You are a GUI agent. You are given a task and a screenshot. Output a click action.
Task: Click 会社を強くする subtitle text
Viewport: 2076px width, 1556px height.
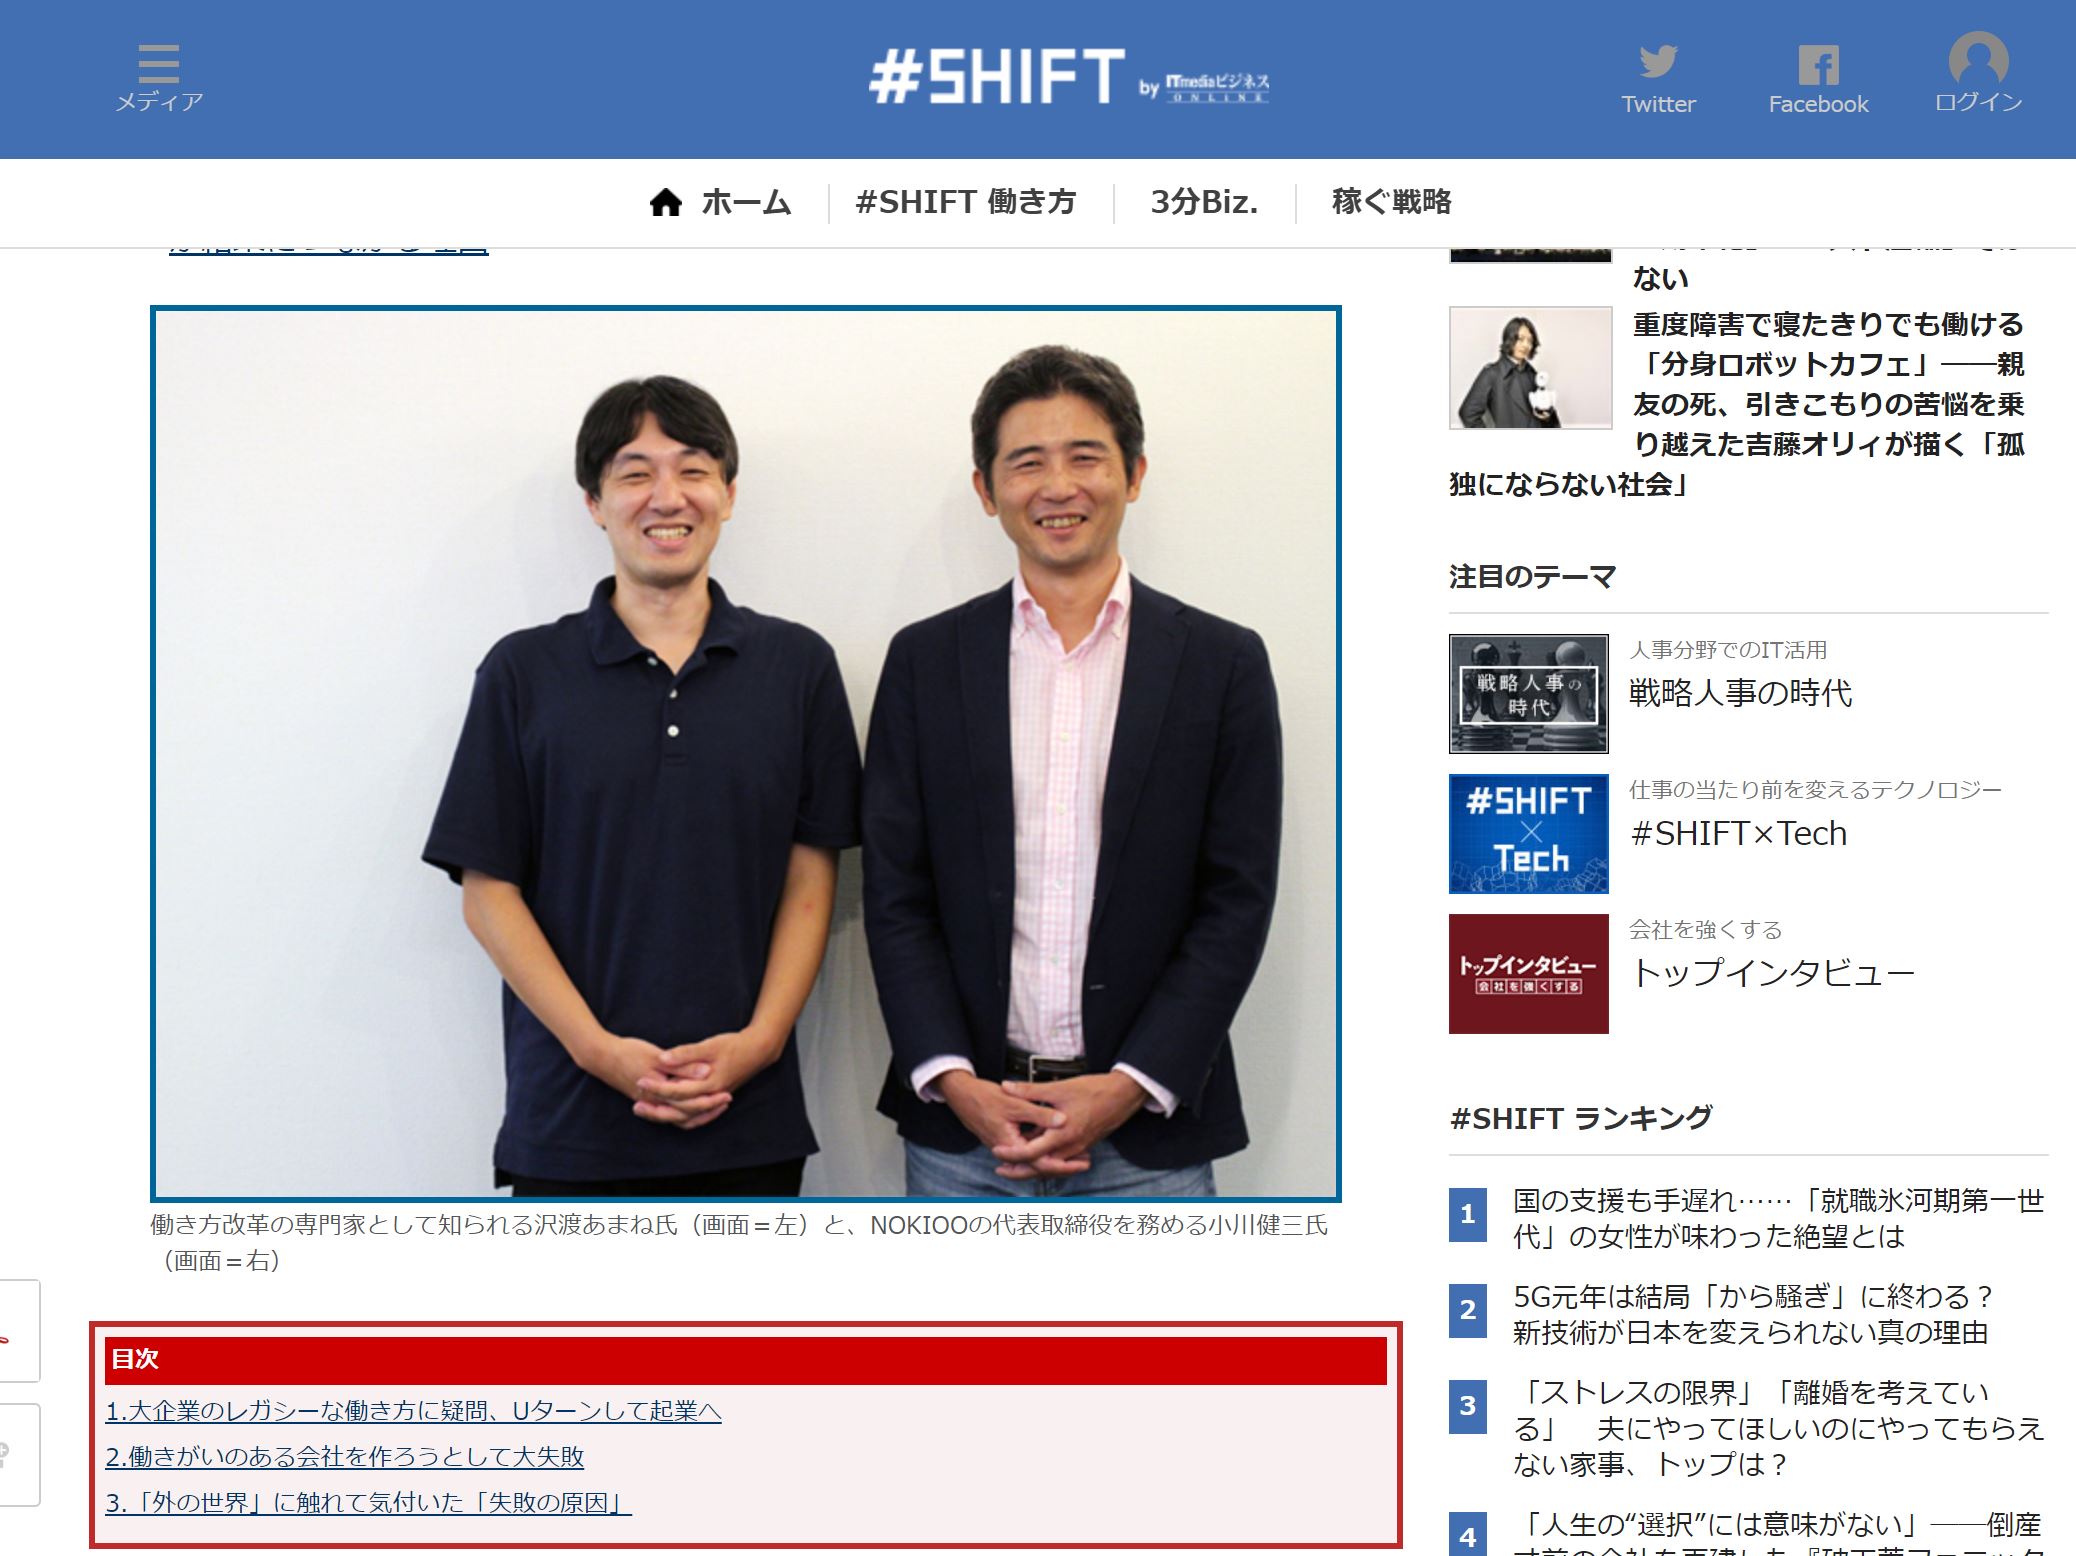coord(1705,930)
